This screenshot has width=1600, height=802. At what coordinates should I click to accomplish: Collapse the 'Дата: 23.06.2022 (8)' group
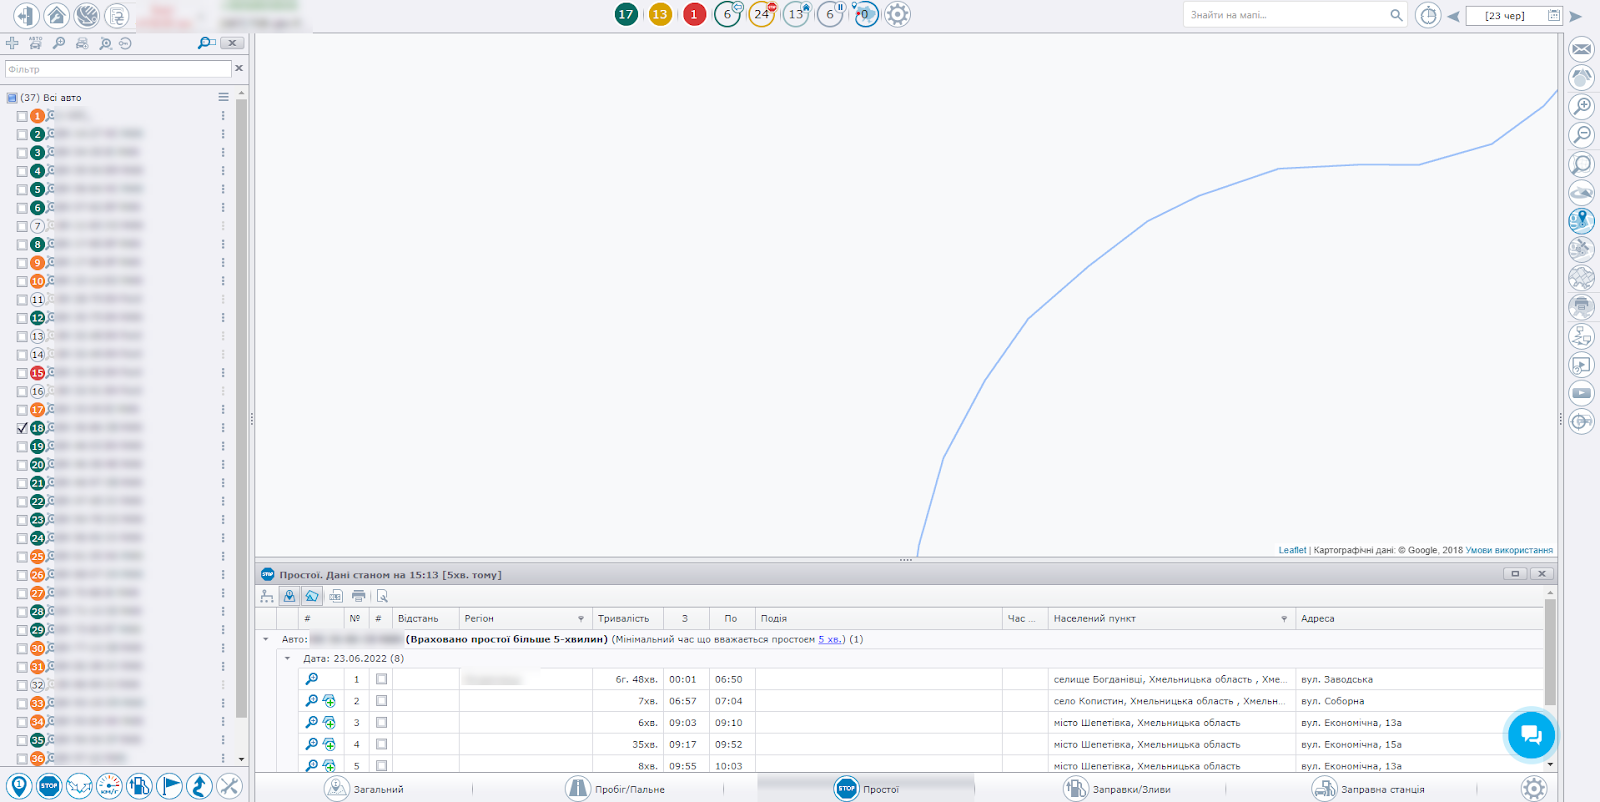287,658
